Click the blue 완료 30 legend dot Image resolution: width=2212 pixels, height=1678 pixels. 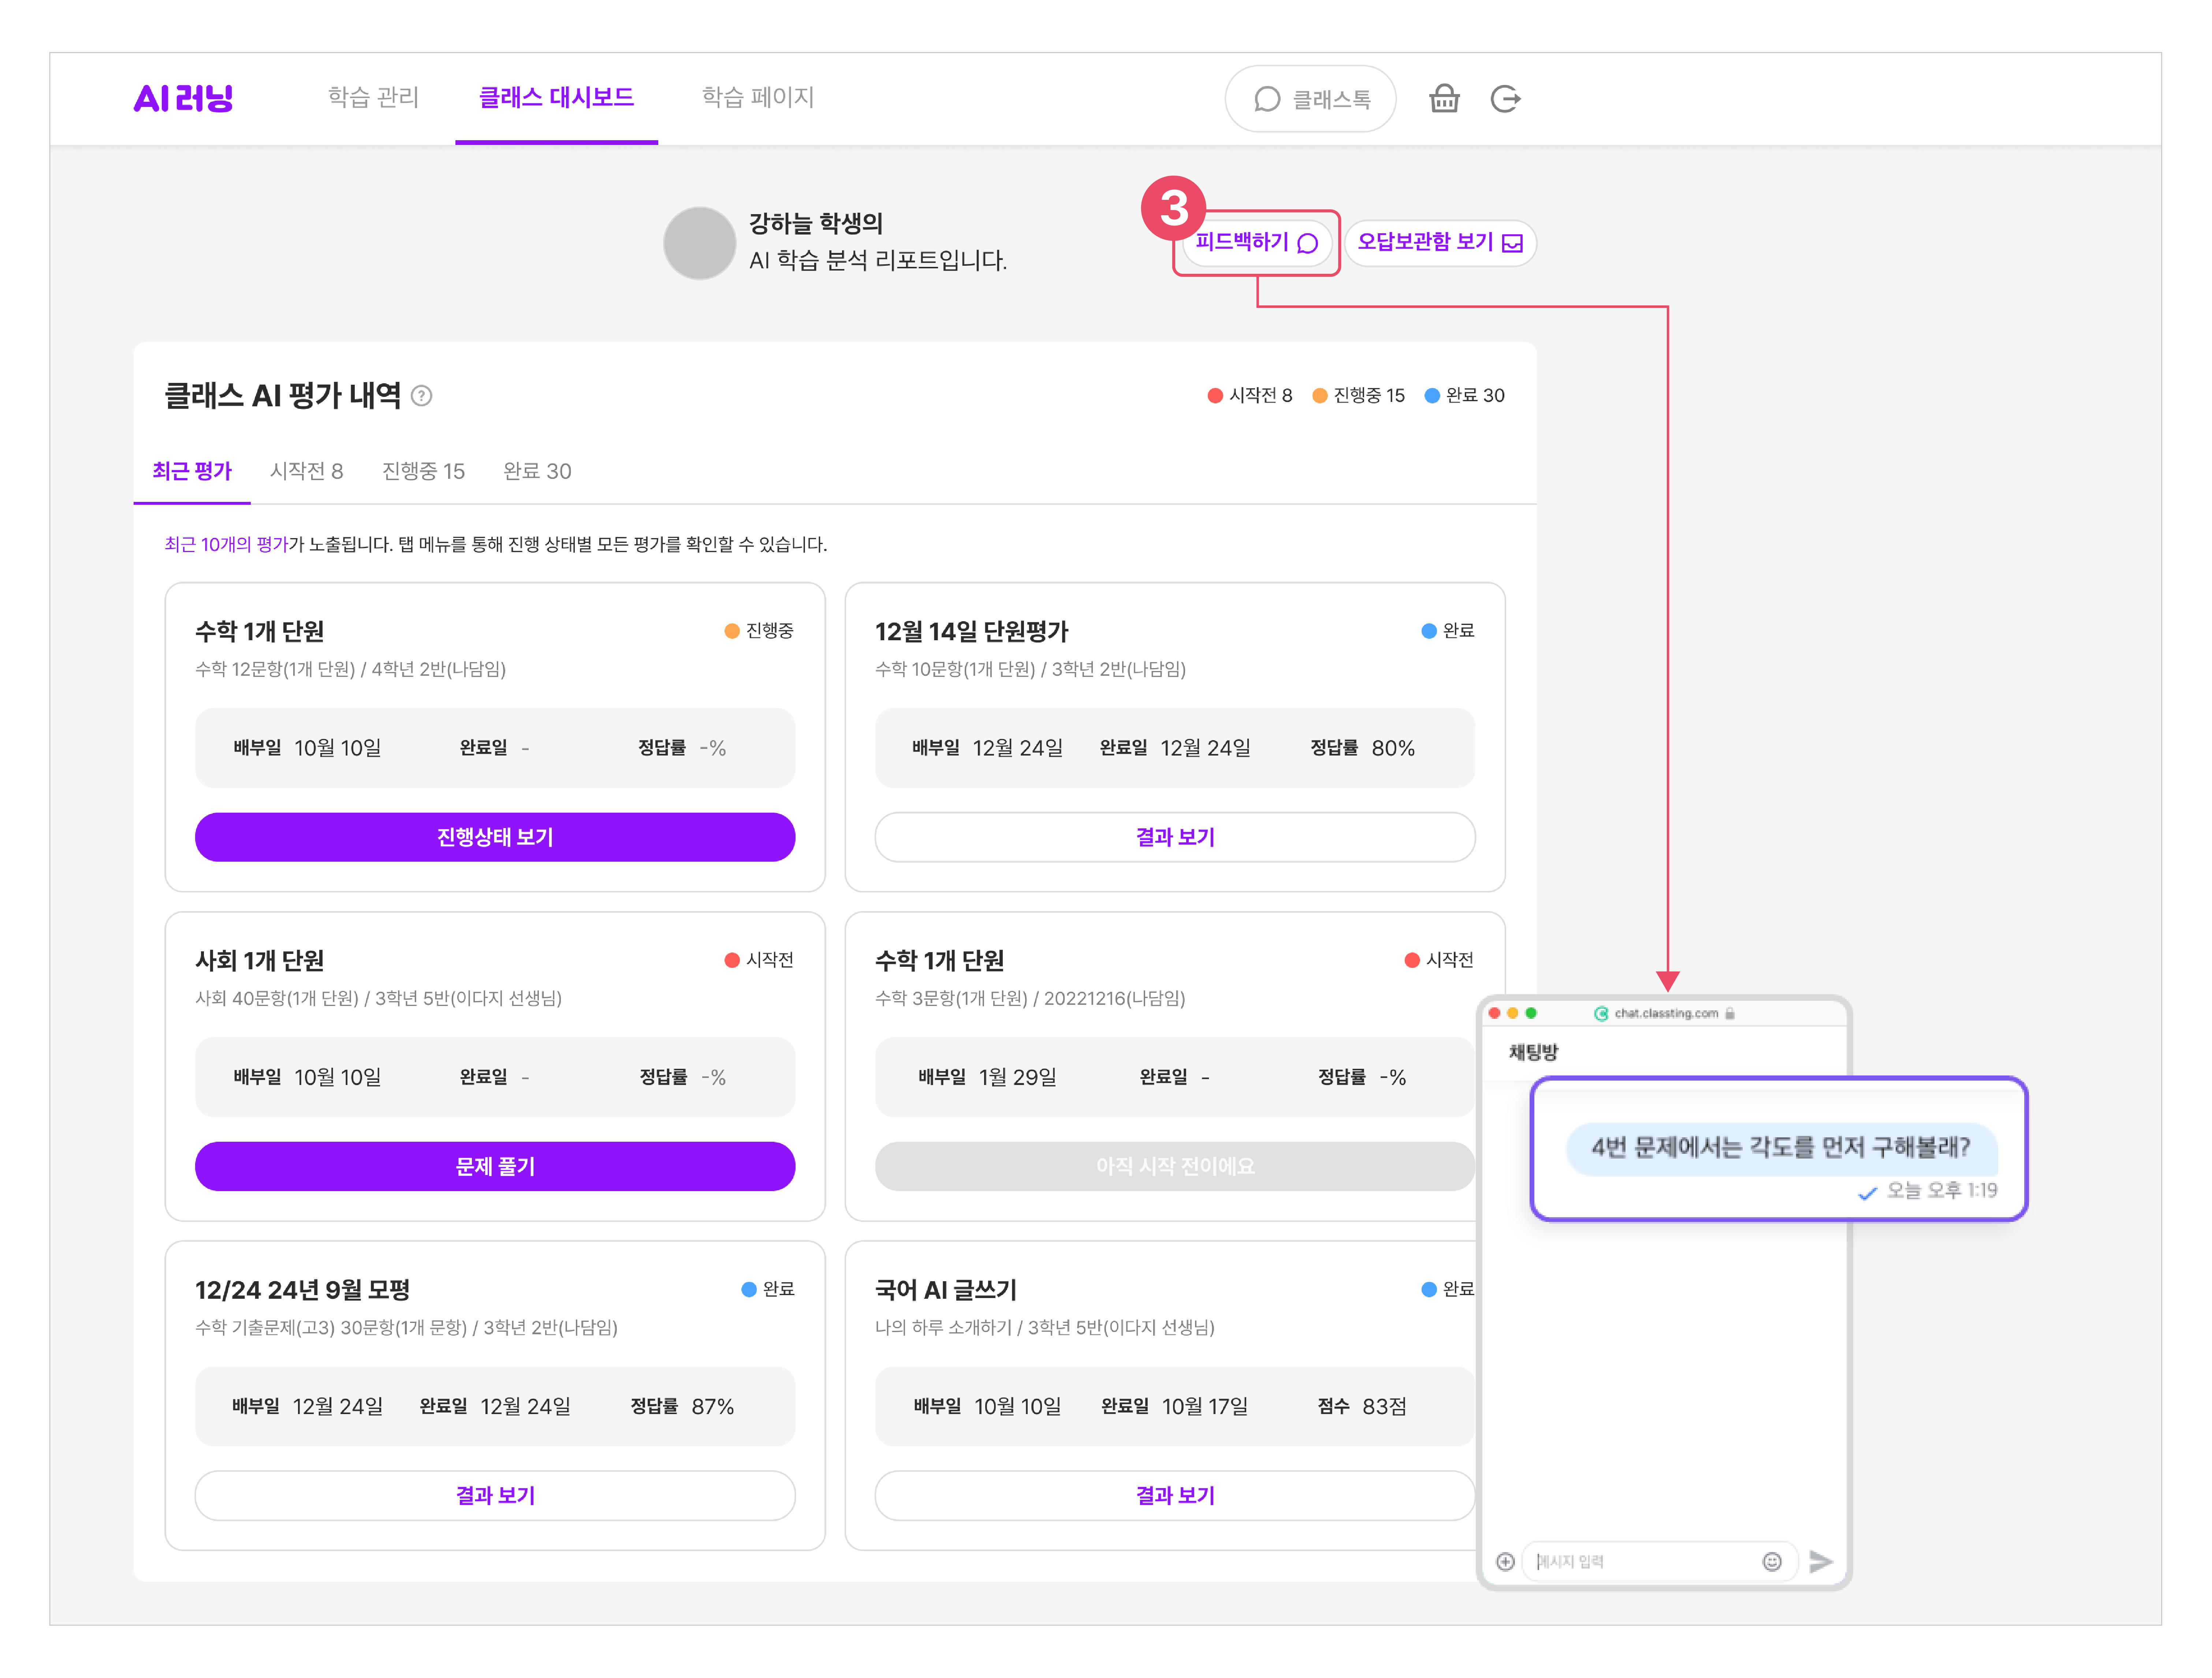coord(1432,396)
